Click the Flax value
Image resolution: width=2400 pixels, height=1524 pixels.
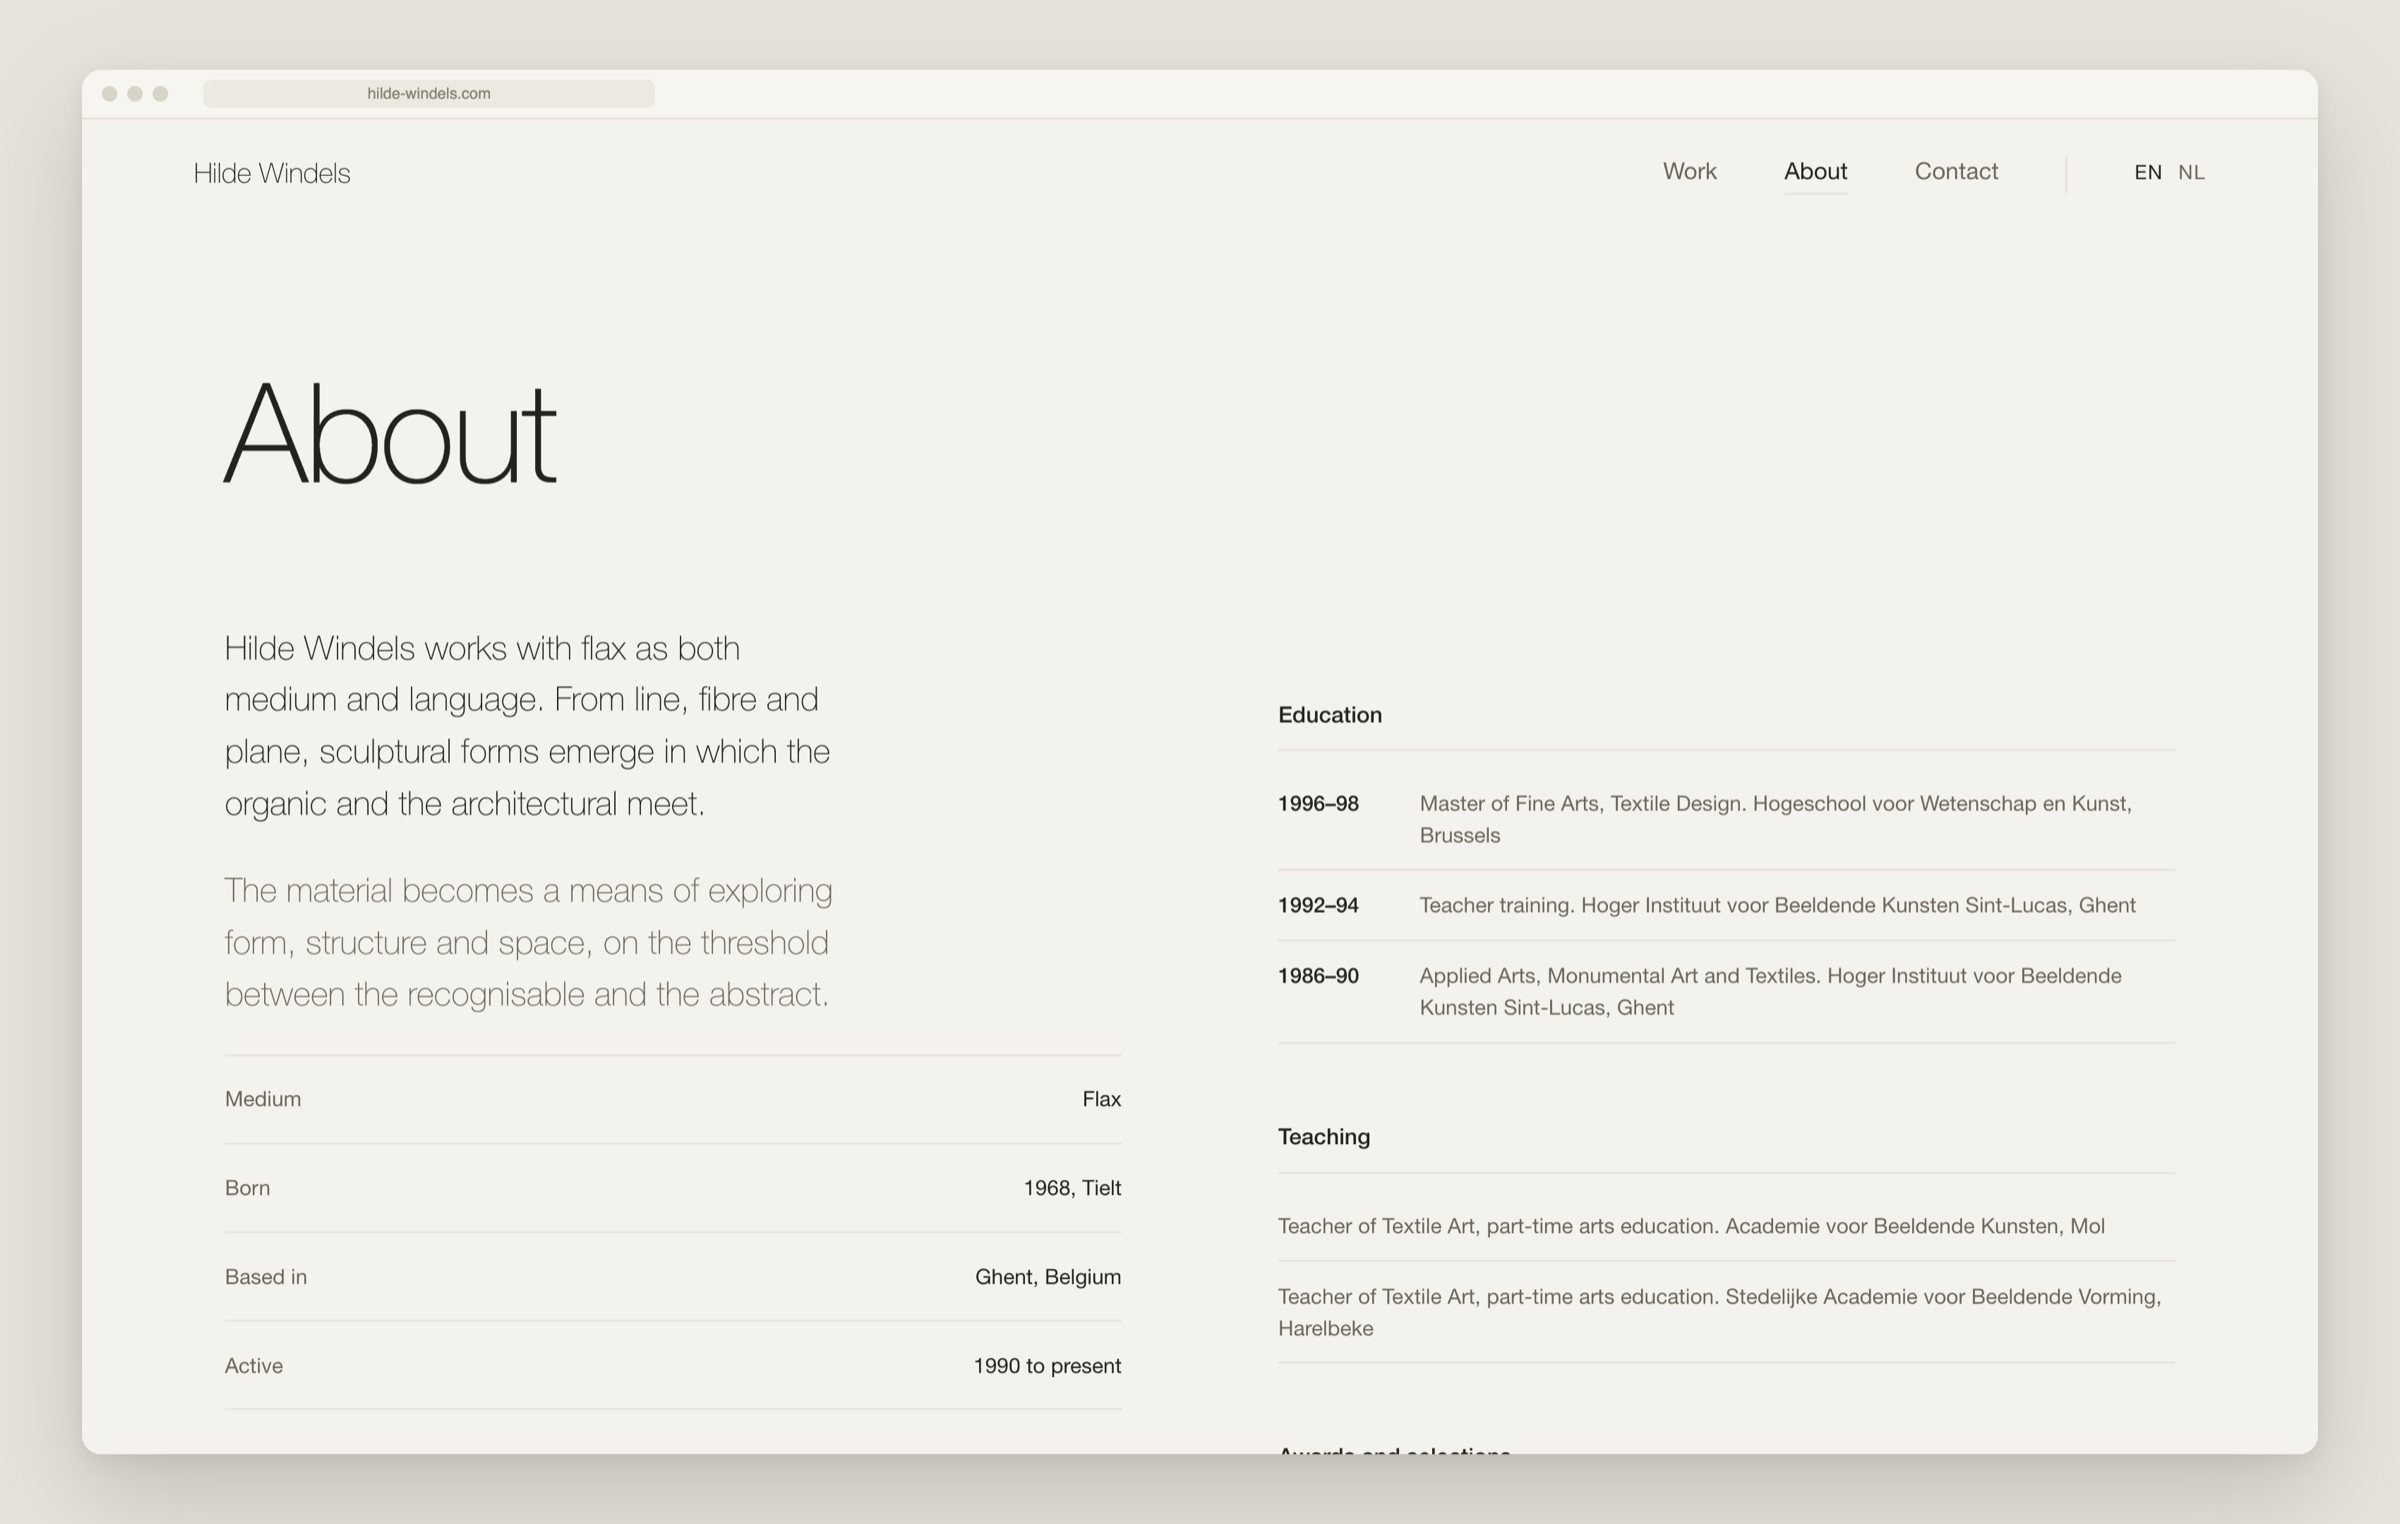click(x=1101, y=1098)
